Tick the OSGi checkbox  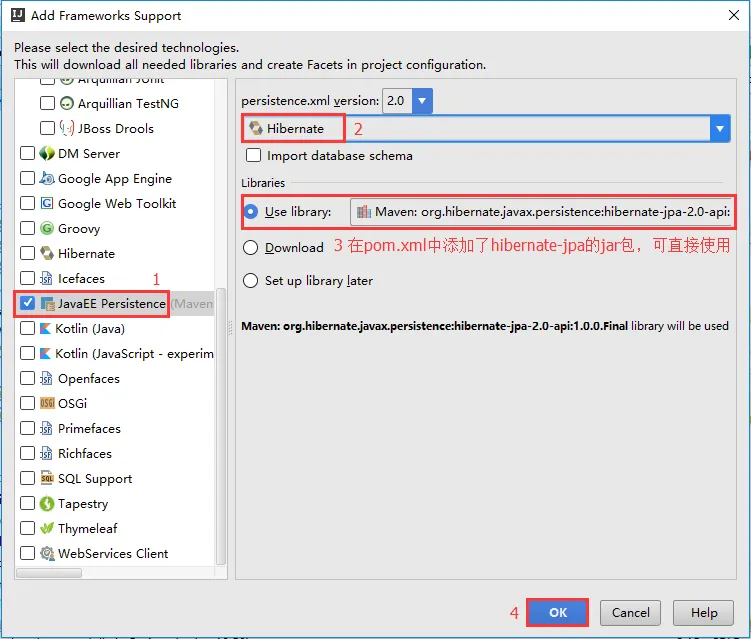(x=27, y=403)
